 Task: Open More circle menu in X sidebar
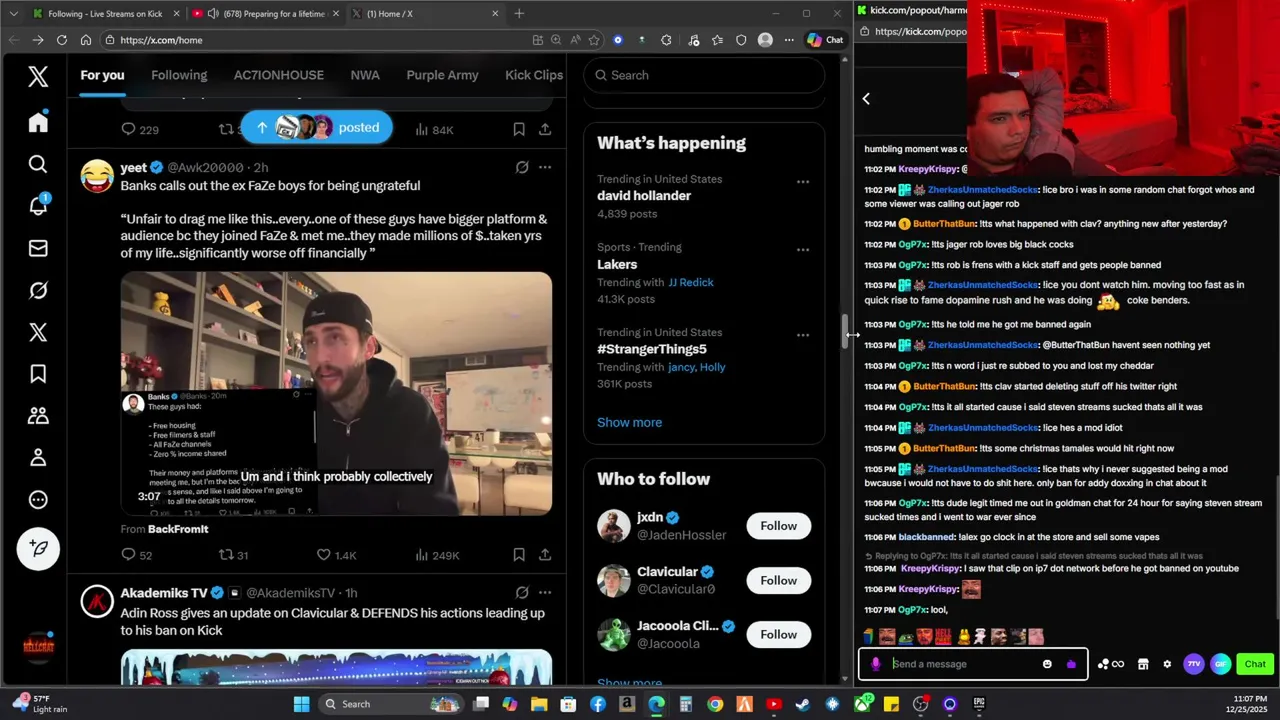click(x=38, y=500)
